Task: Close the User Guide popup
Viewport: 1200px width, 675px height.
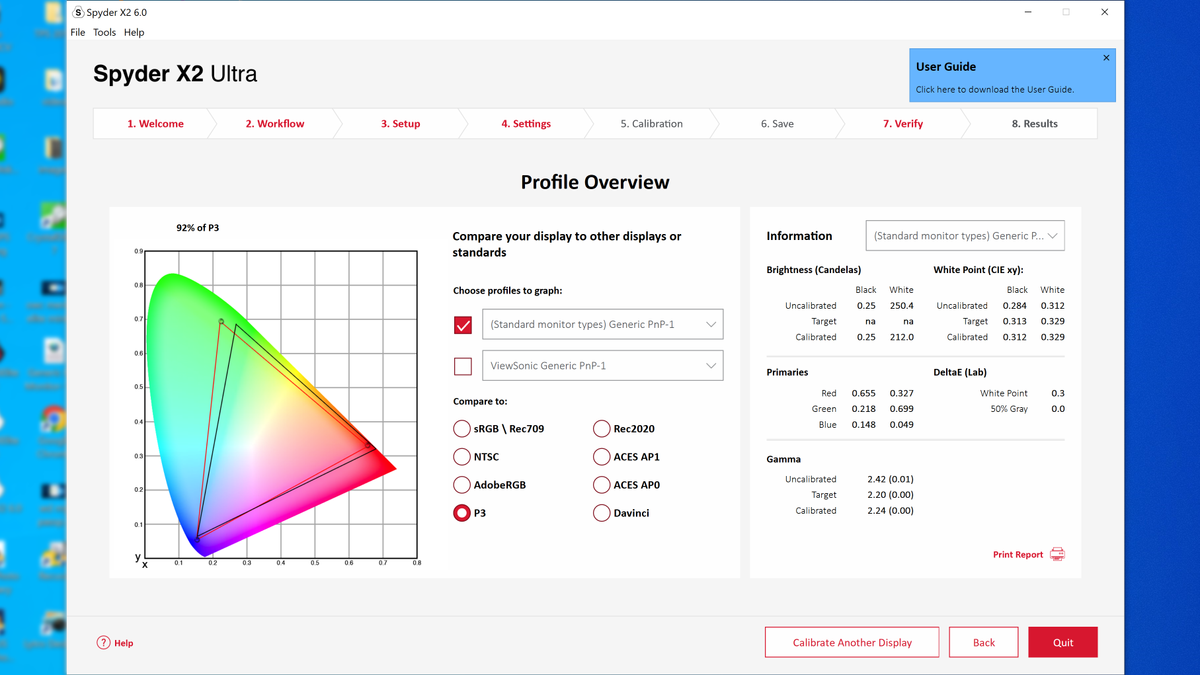Action: (1106, 58)
